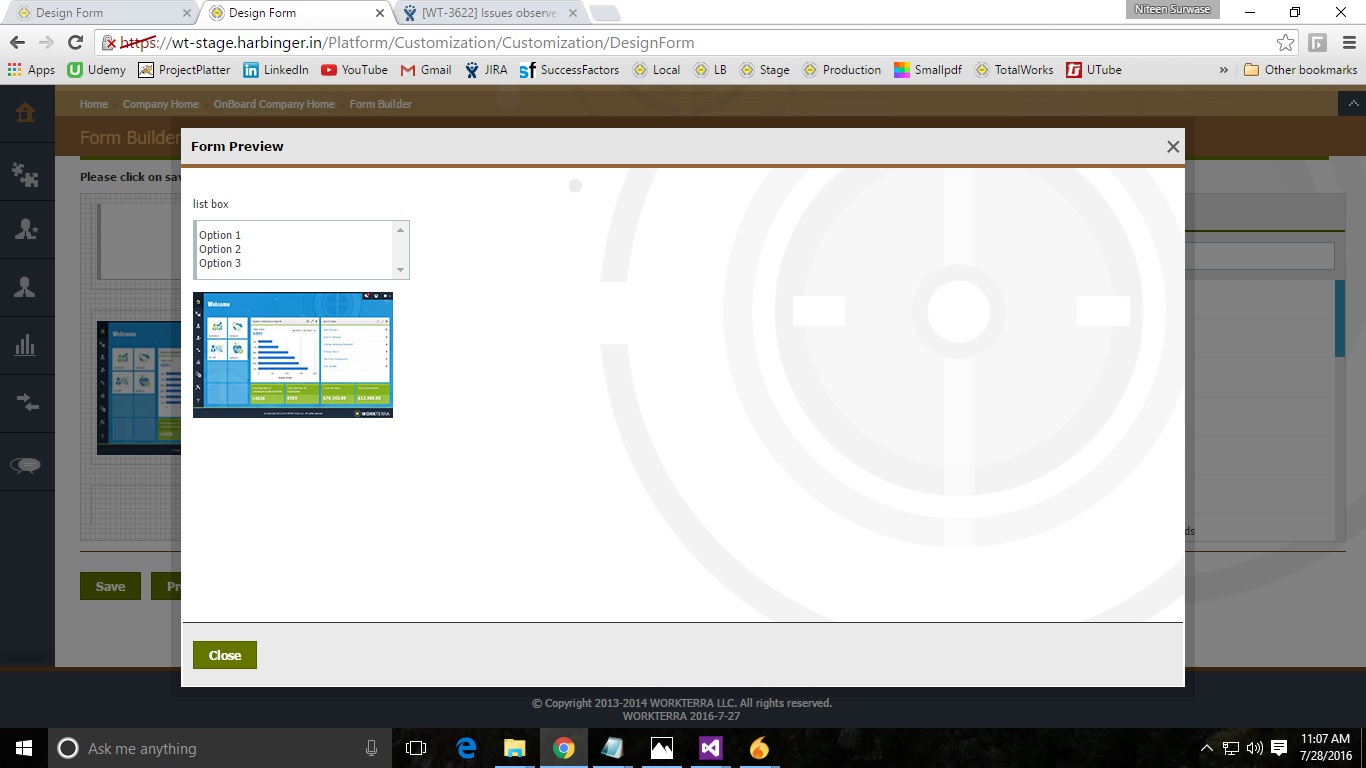
Task: Open Apps bookmark shortcut
Action: coord(31,70)
